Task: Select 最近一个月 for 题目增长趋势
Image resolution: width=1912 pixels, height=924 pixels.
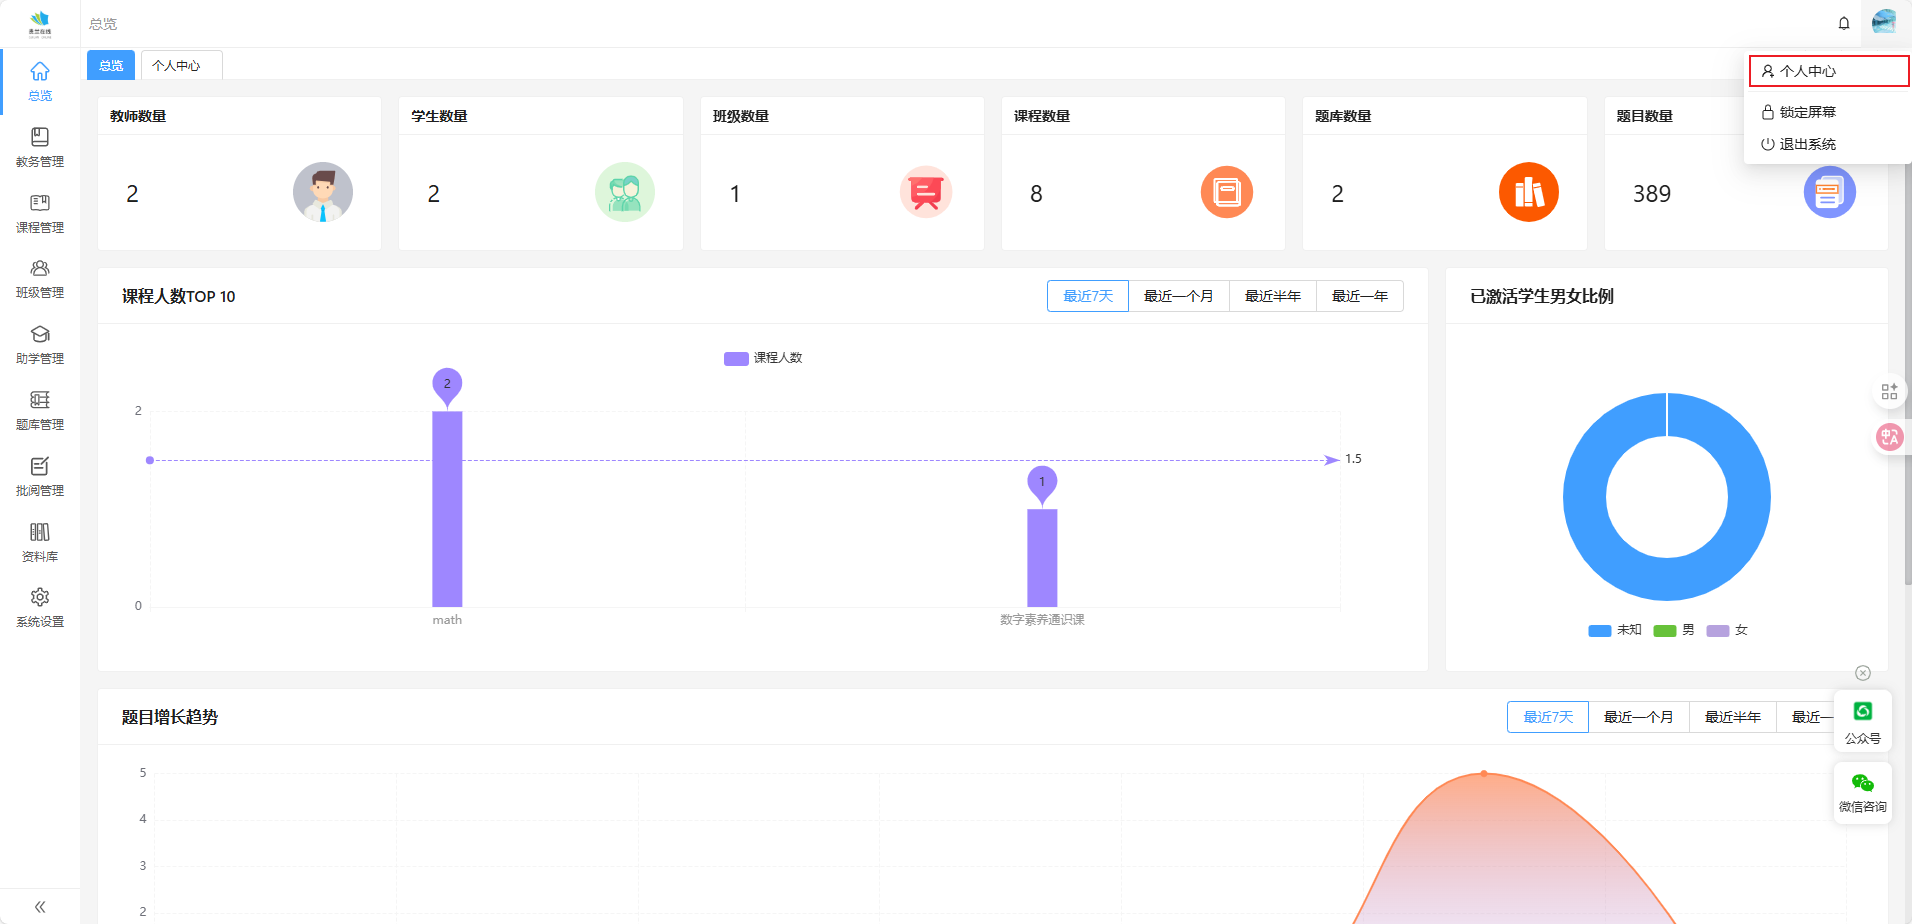Action: (x=1638, y=717)
